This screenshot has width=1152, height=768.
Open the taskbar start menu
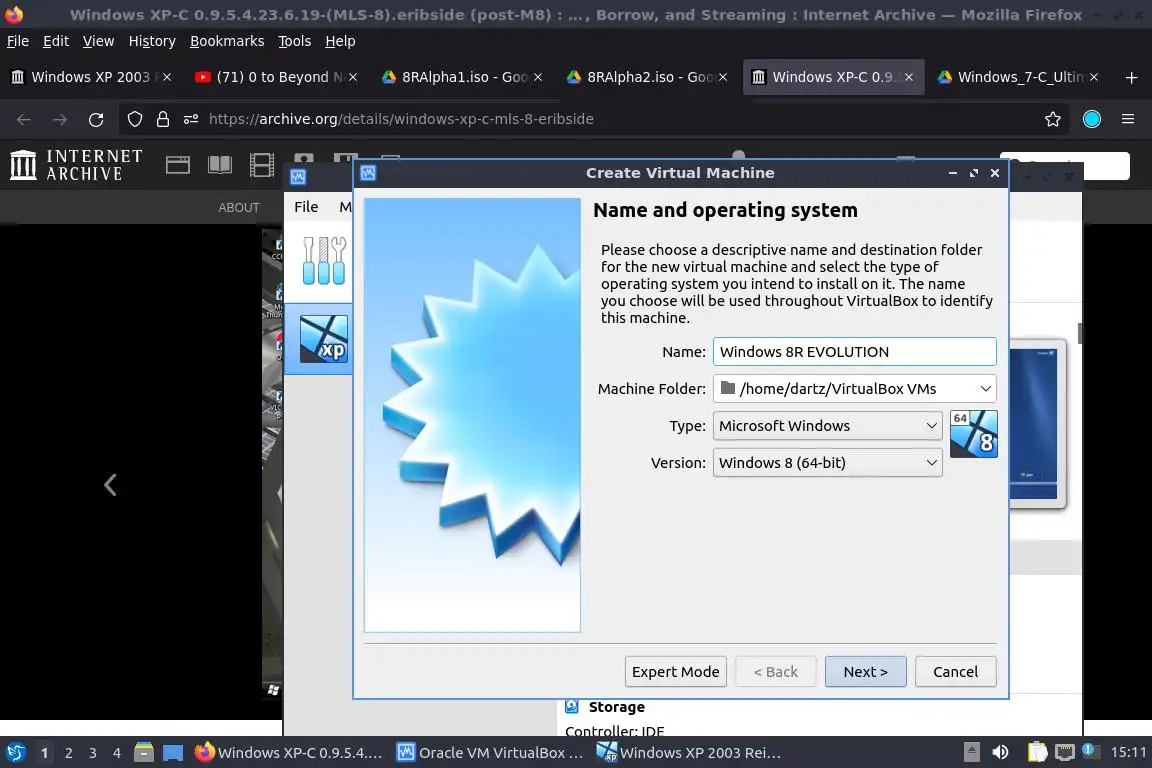click(x=15, y=753)
